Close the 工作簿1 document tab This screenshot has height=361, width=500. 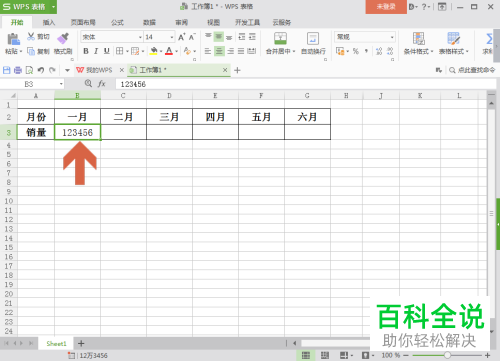pos(225,70)
